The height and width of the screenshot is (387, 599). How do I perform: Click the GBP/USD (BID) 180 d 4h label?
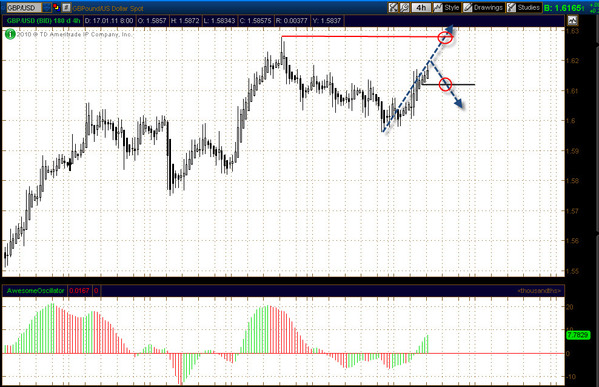[x=43, y=21]
